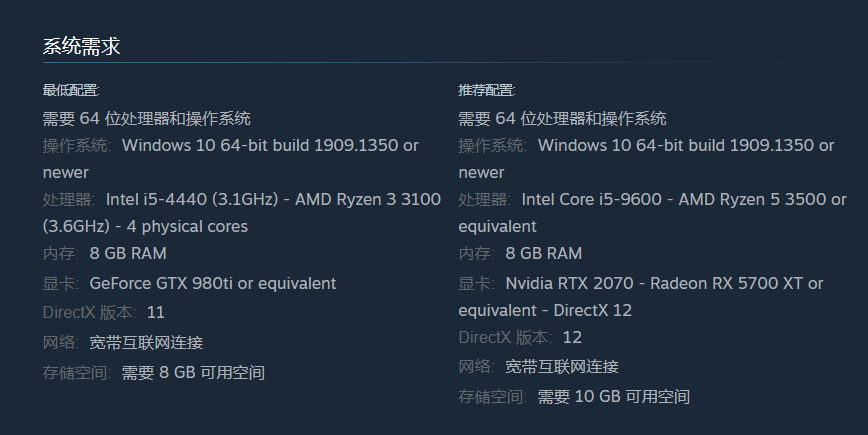This screenshot has width=868, height=435.
Task: Click minimum 需要 64 位处理器和操作系统 line
Action: [x=147, y=118]
